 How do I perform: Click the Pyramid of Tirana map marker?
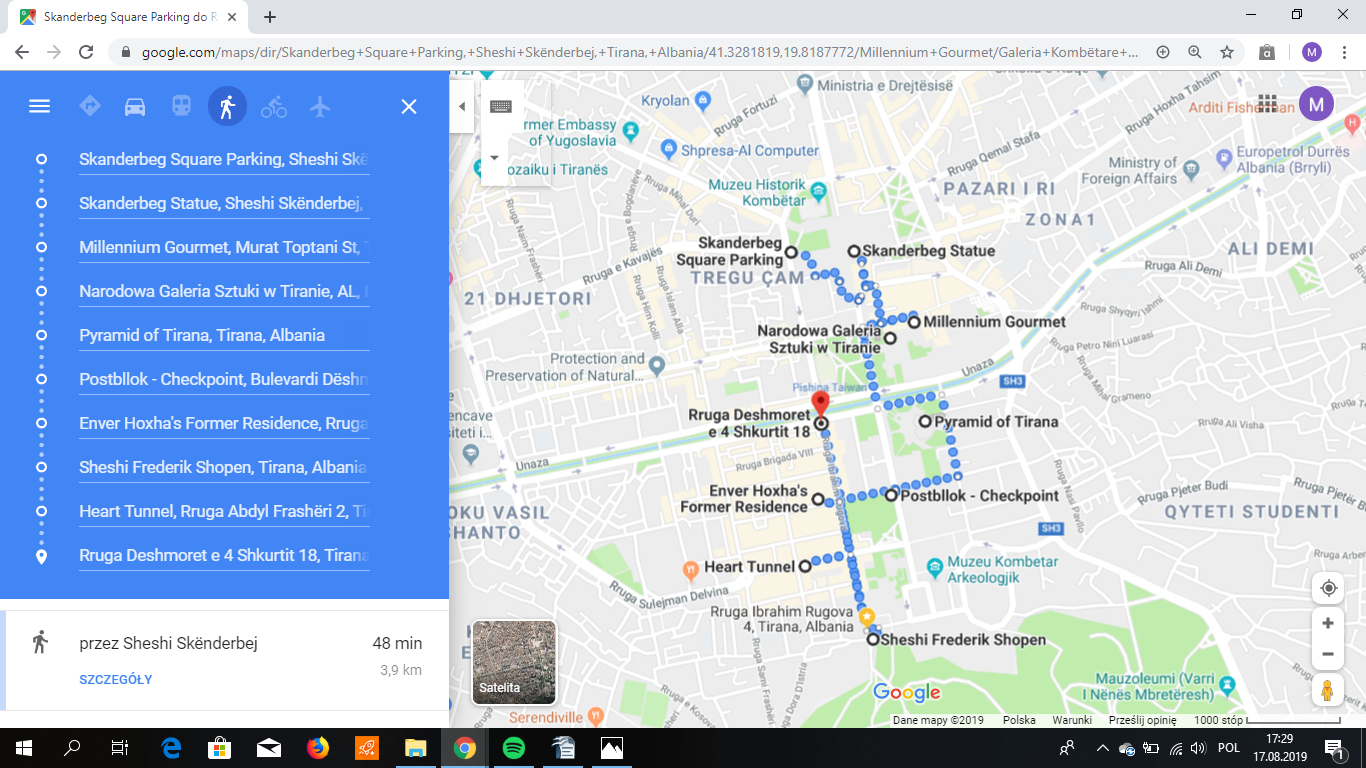[x=926, y=422]
